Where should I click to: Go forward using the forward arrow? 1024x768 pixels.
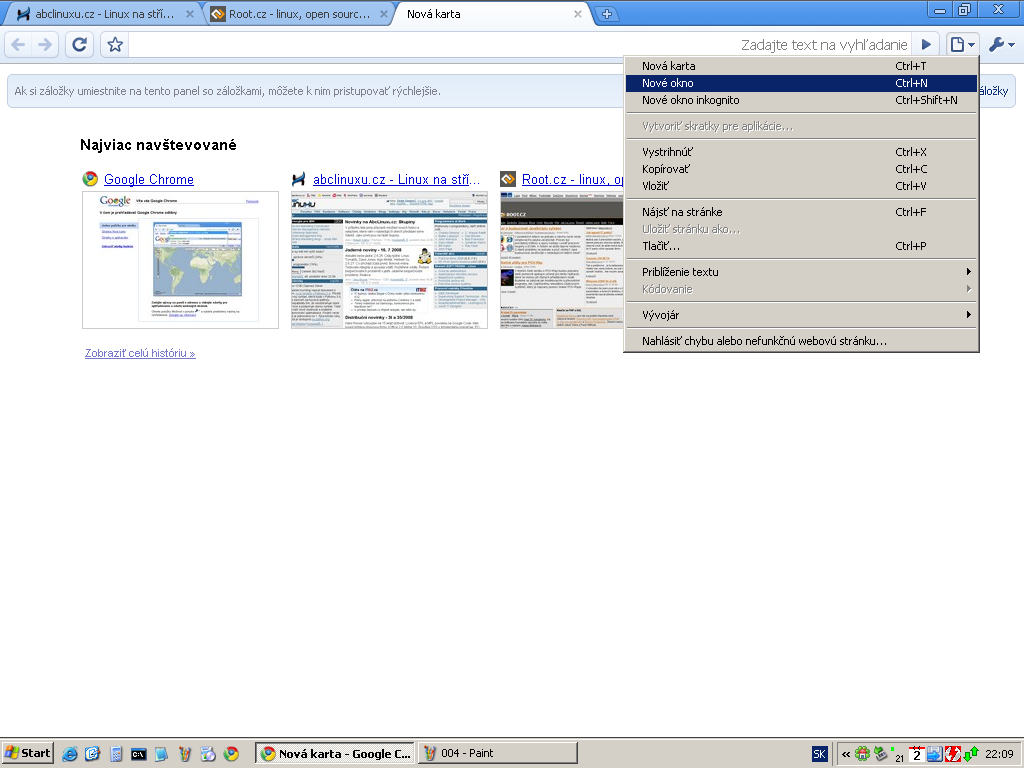(45, 44)
